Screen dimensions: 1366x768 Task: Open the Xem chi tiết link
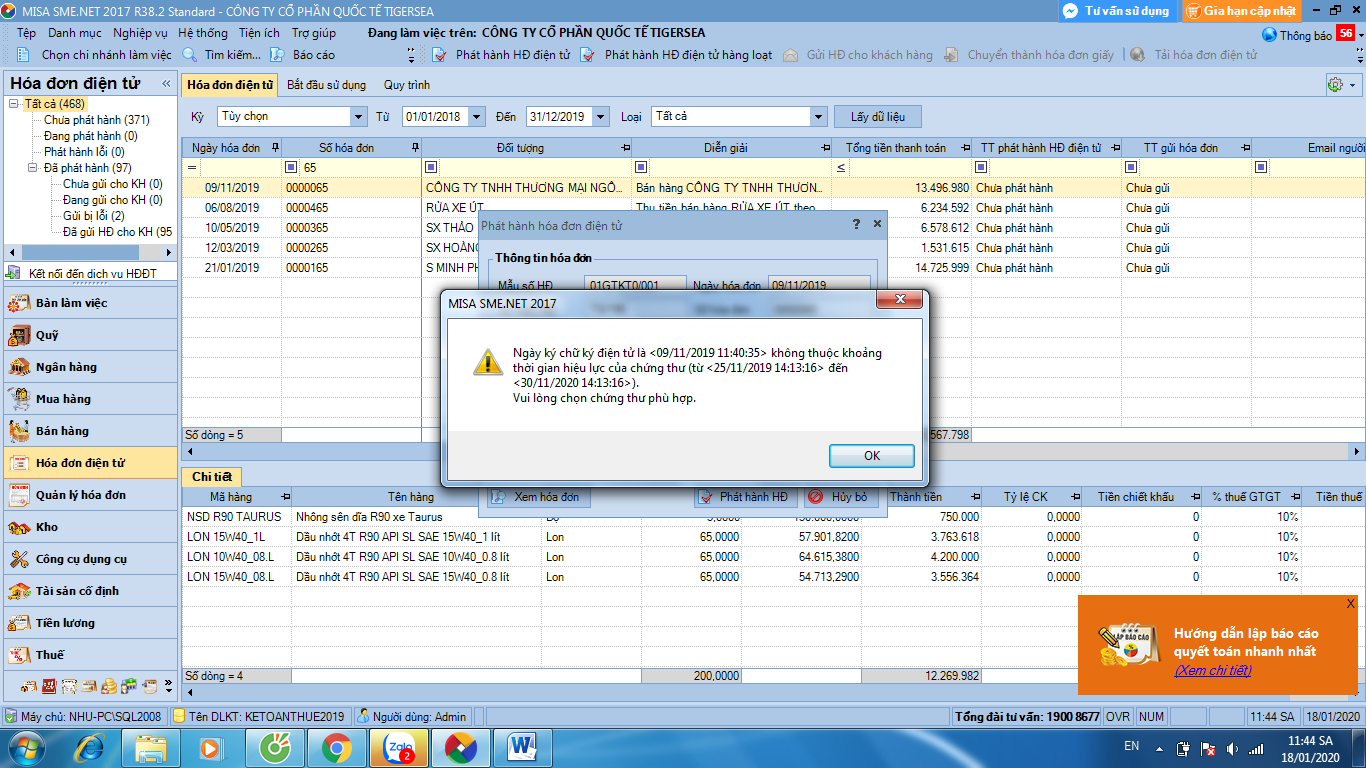pos(1212,670)
